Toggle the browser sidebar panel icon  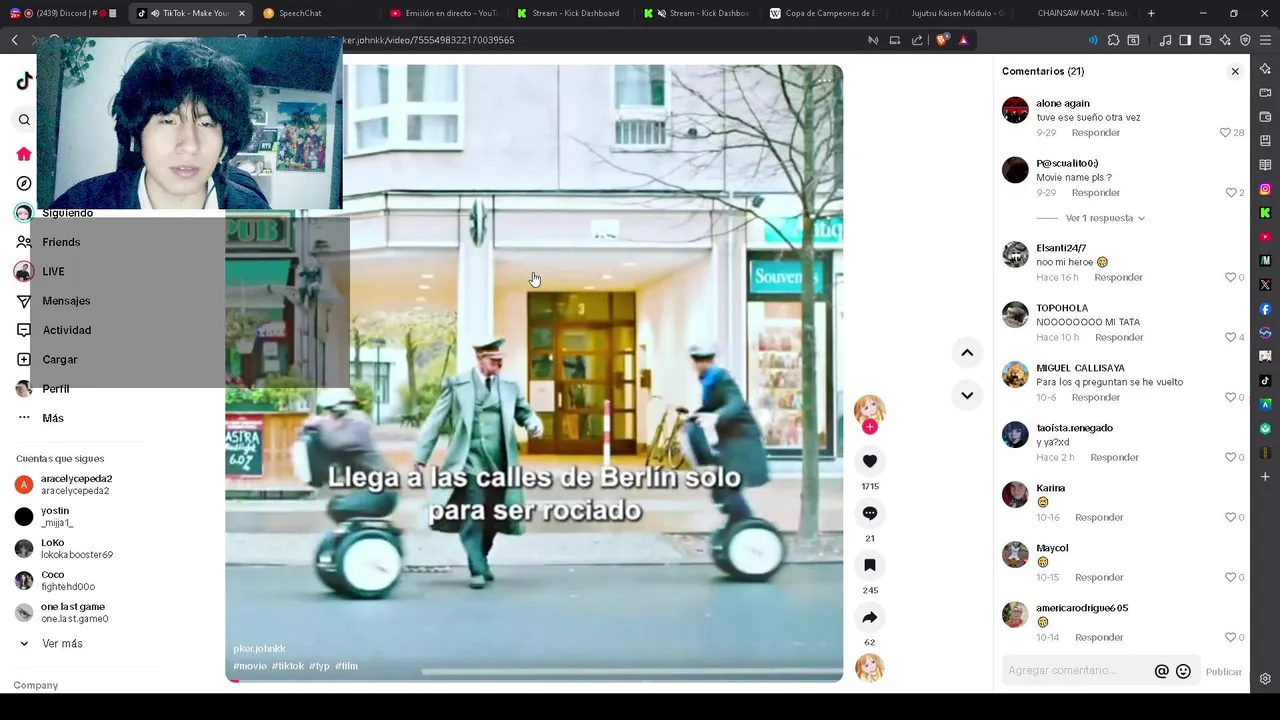[x=1185, y=40]
